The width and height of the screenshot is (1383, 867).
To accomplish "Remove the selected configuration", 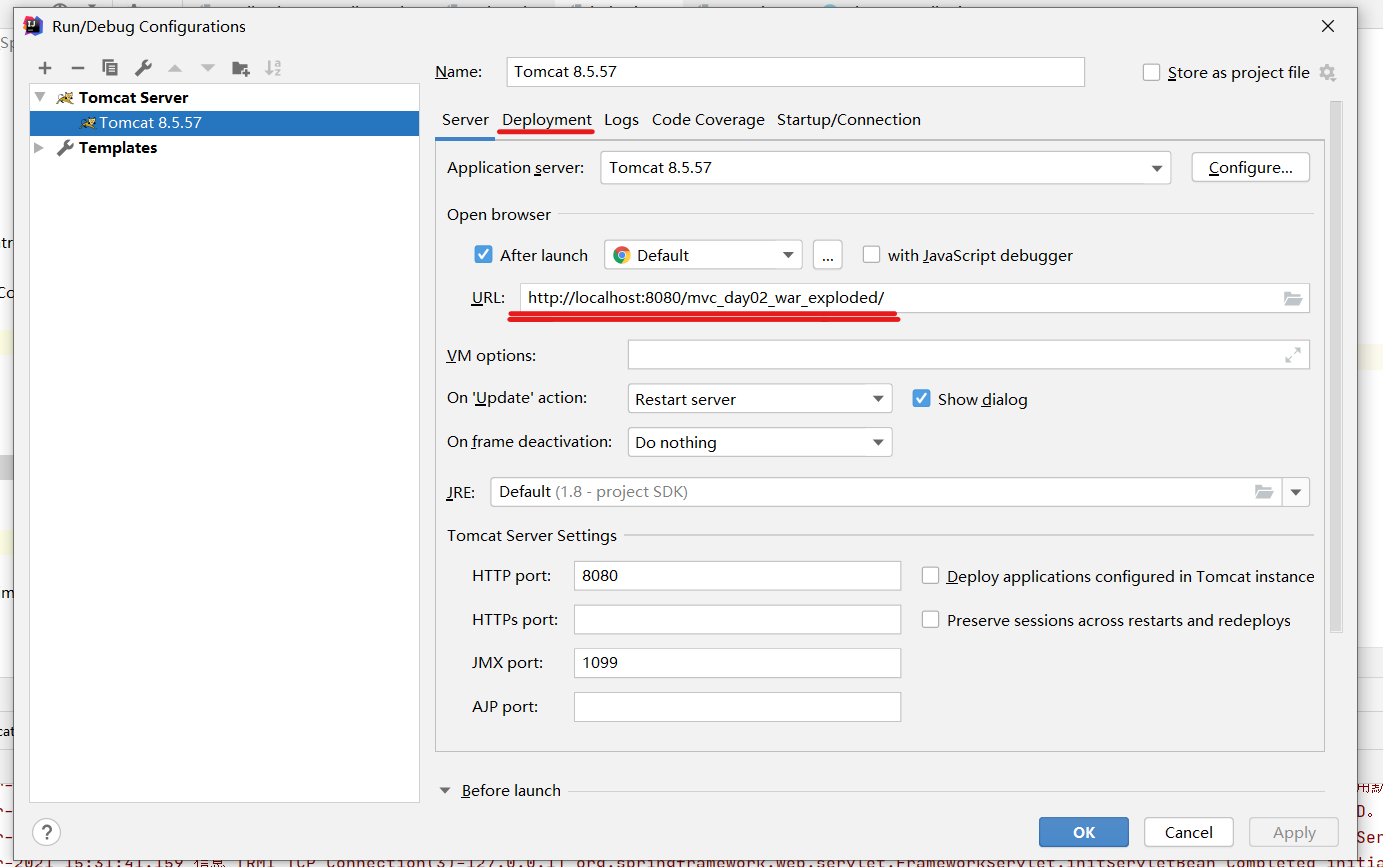I will tap(78, 68).
